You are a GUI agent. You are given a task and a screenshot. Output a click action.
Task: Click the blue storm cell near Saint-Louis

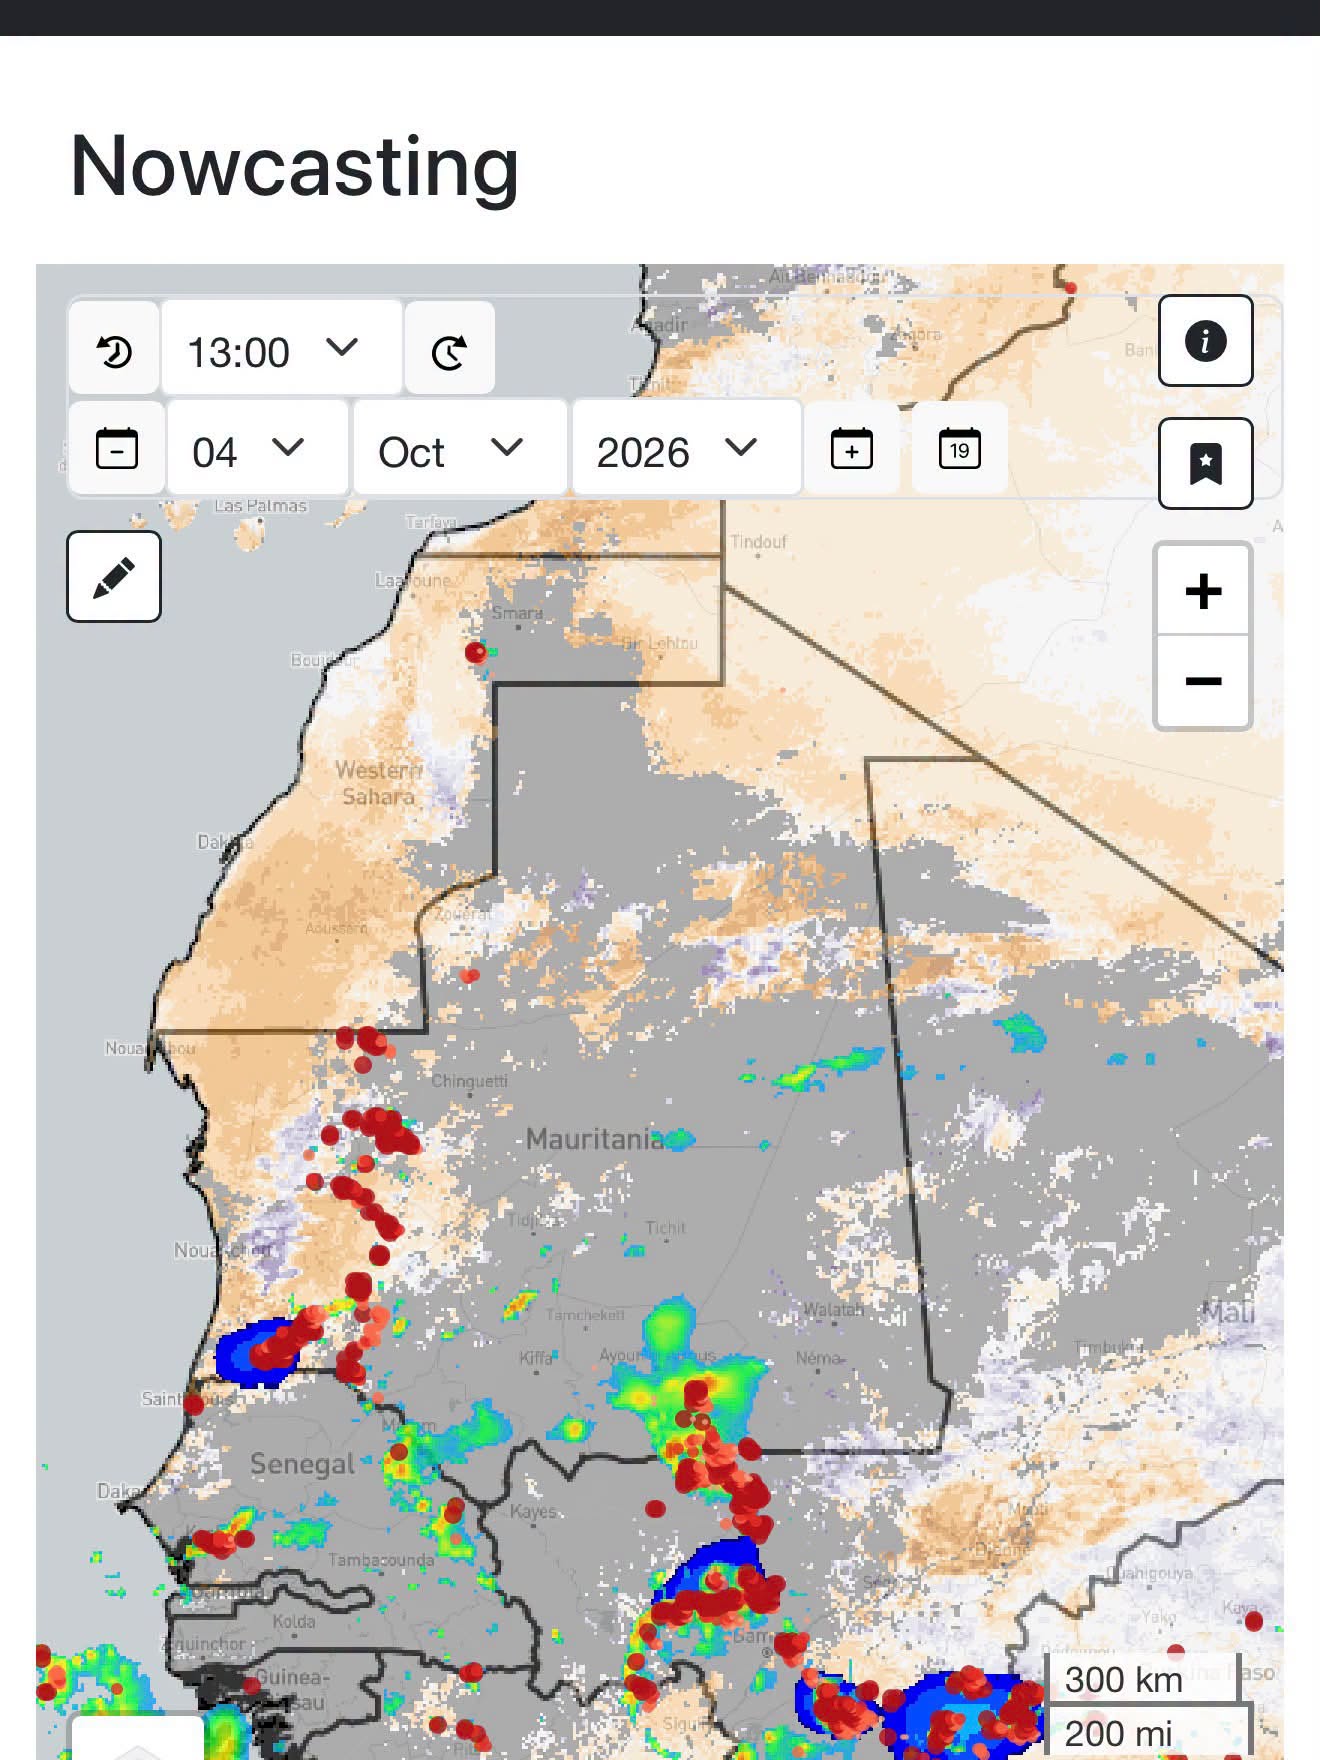click(x=250, y=1353)
